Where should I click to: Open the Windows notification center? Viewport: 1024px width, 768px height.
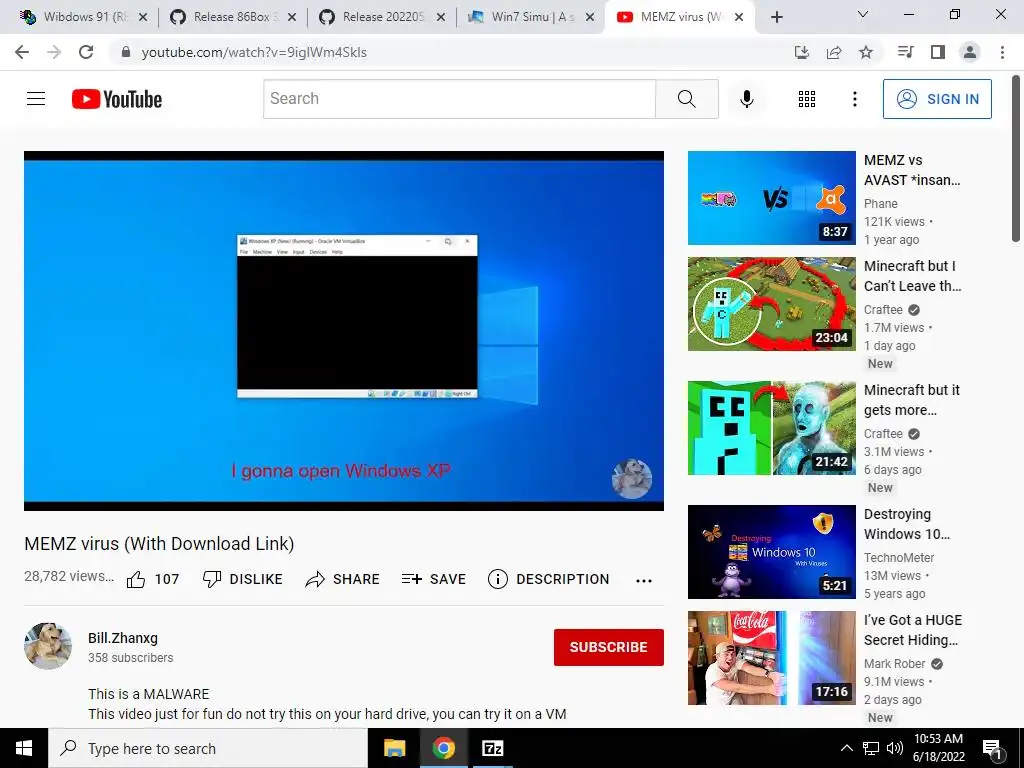pyautogui.click(x=992, y=749)
